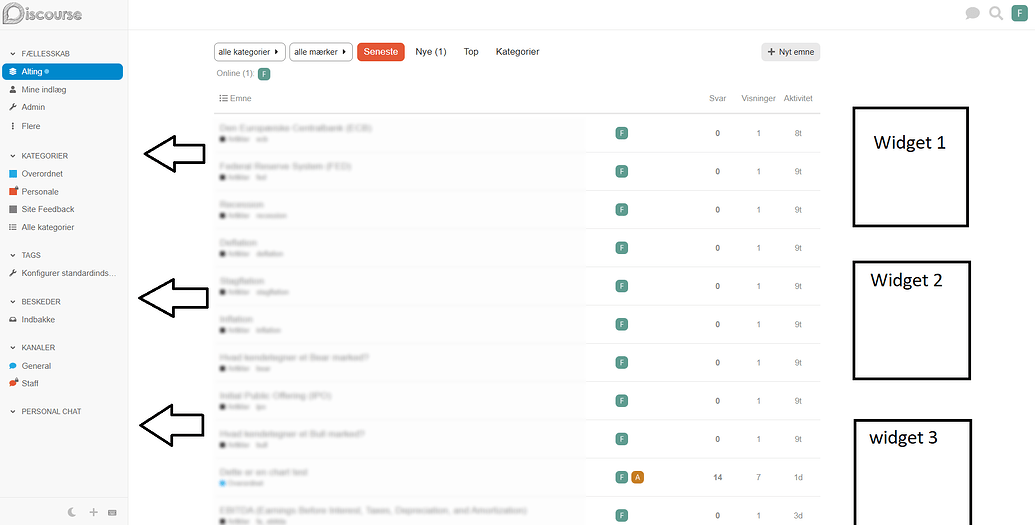Sort topics by Aktivitet column header
Screen dimensions: 1035x525
tap(798, 98)
